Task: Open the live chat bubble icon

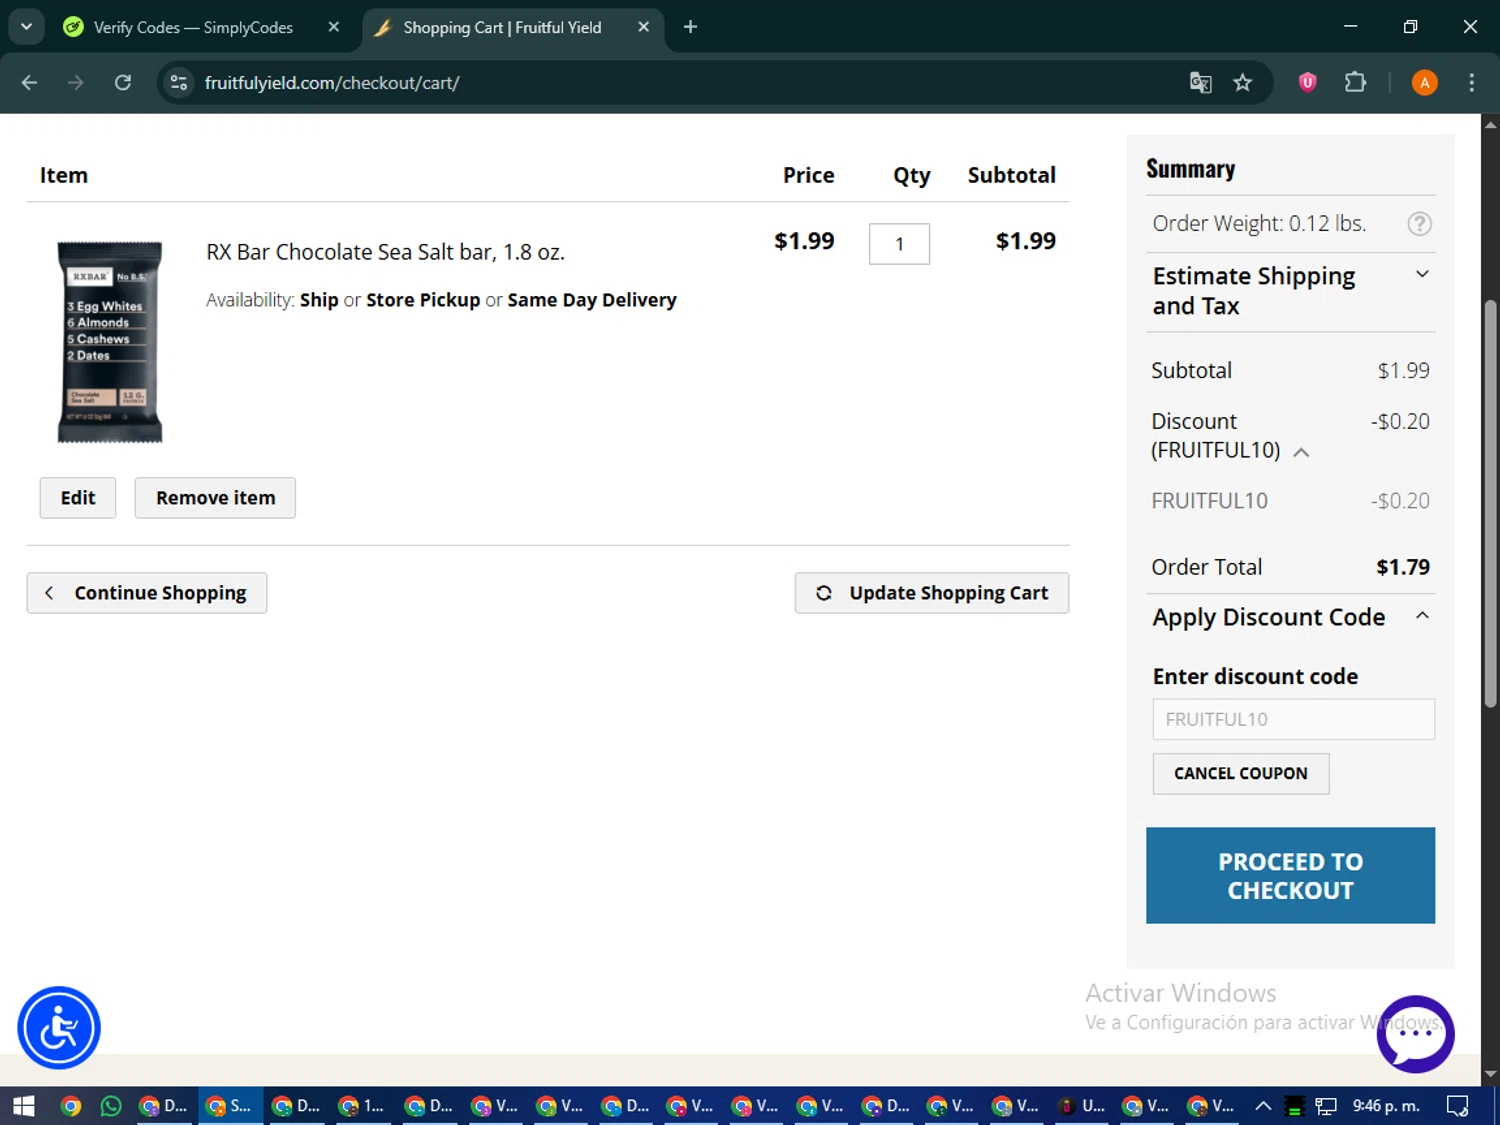Action: point(1415,1034)
